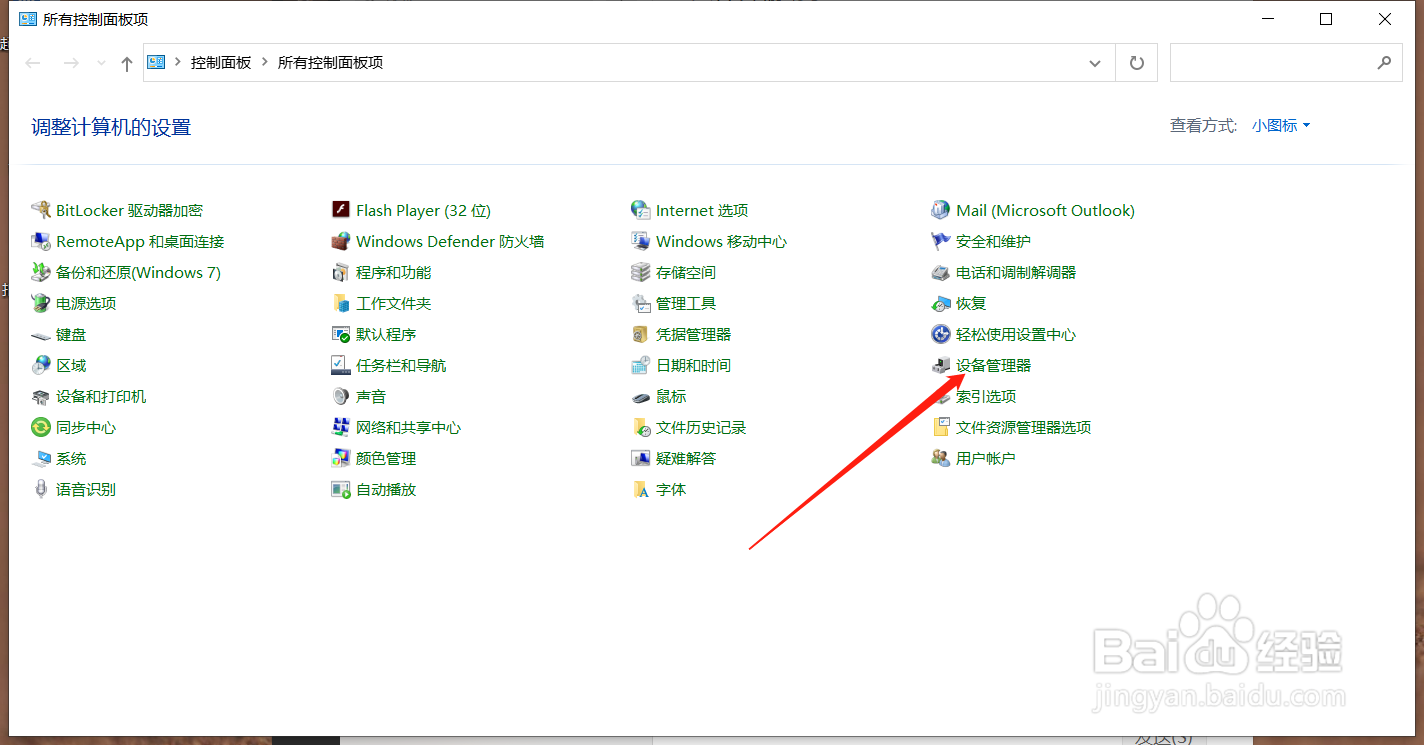
Task: Open 凭据管理器 link
Action: [x=693, y=334]
